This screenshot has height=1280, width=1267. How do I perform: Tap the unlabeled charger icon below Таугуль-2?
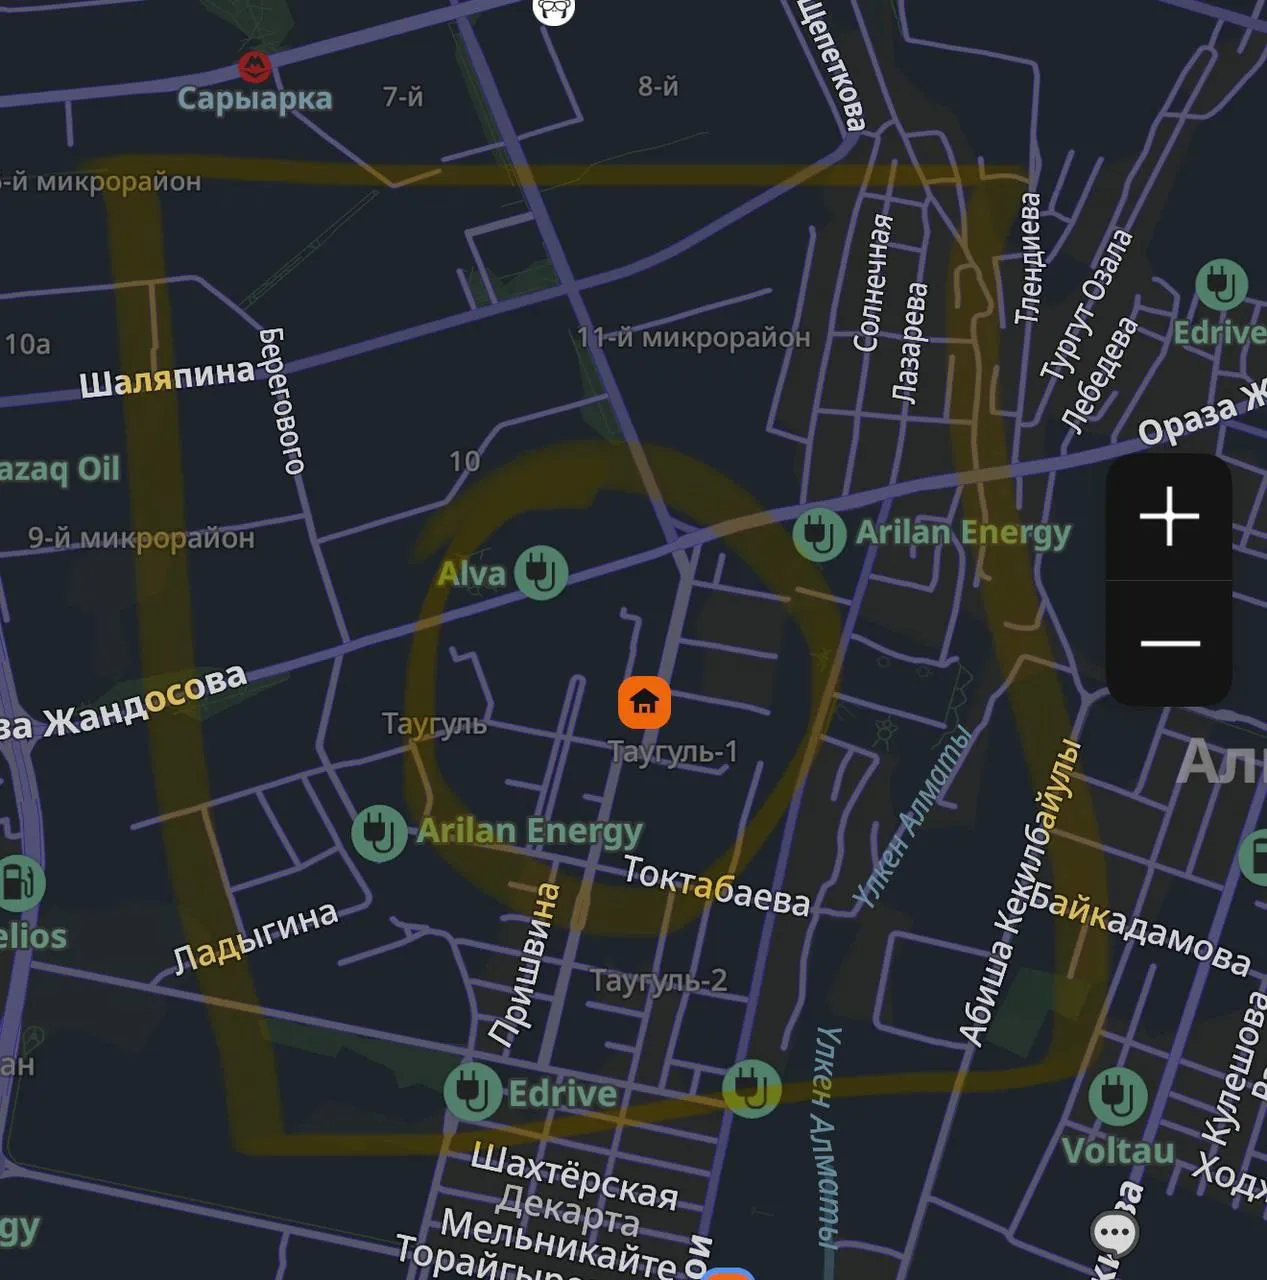751,1088
